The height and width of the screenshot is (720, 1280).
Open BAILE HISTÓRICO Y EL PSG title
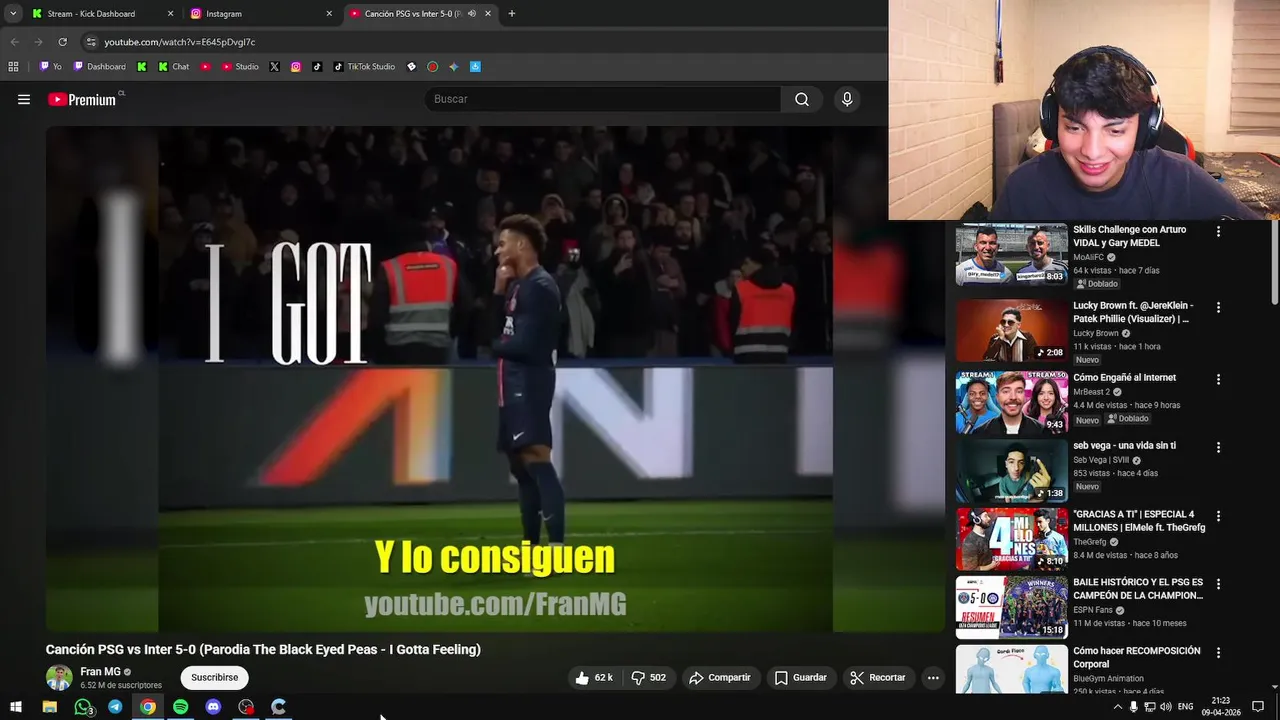[1138, 589]
